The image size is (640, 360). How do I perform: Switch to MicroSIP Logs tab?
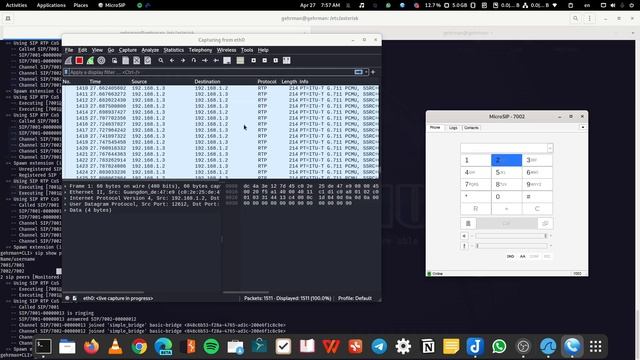(x=453, y=128)
